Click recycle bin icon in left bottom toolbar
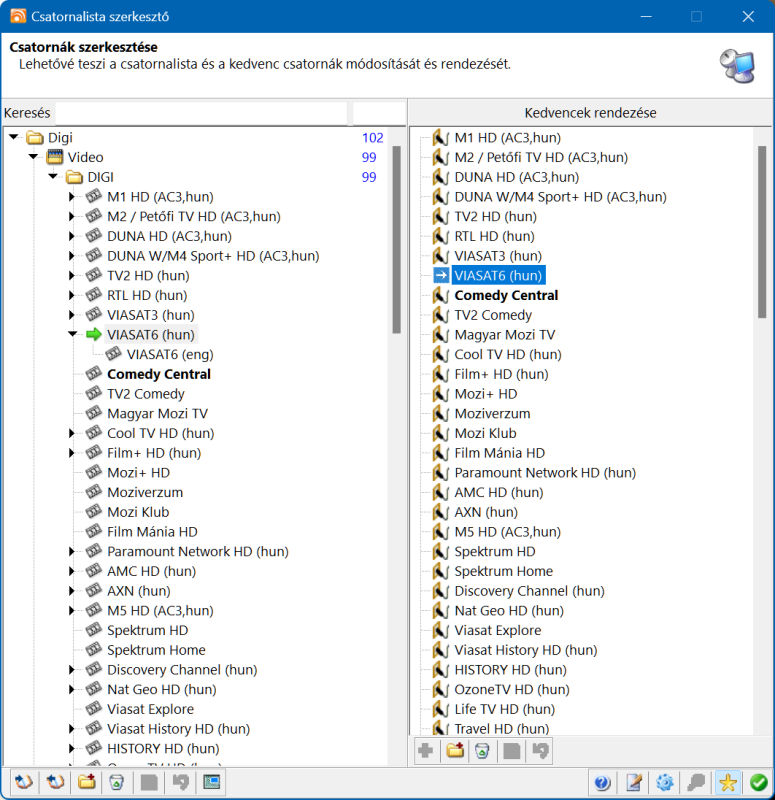 117,782
